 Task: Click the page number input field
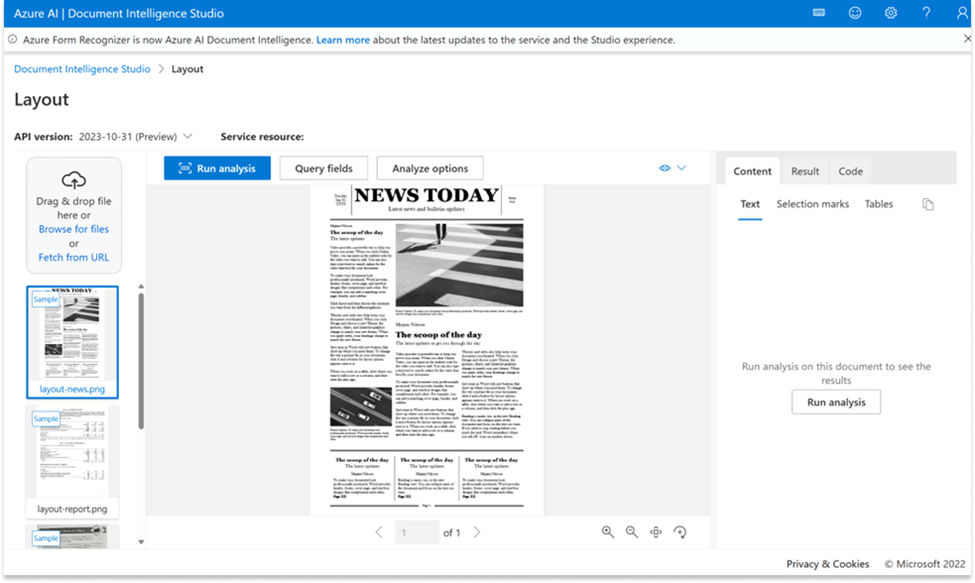pos(417,533)
